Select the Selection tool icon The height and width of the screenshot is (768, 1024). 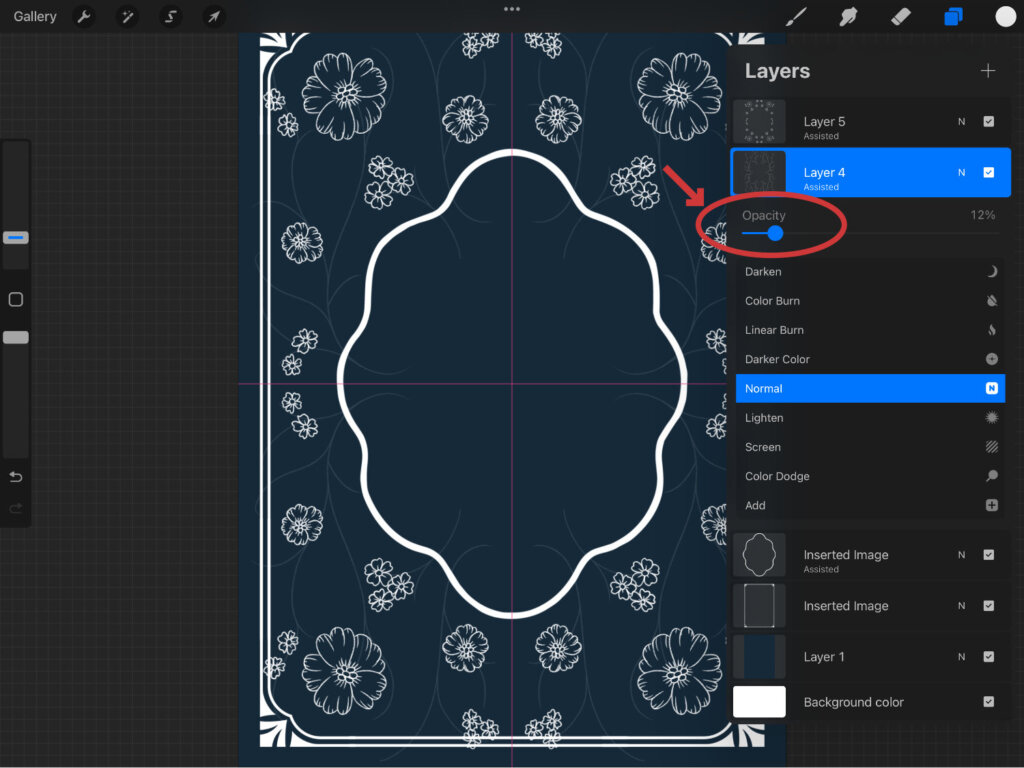click(x=171, y=17)
